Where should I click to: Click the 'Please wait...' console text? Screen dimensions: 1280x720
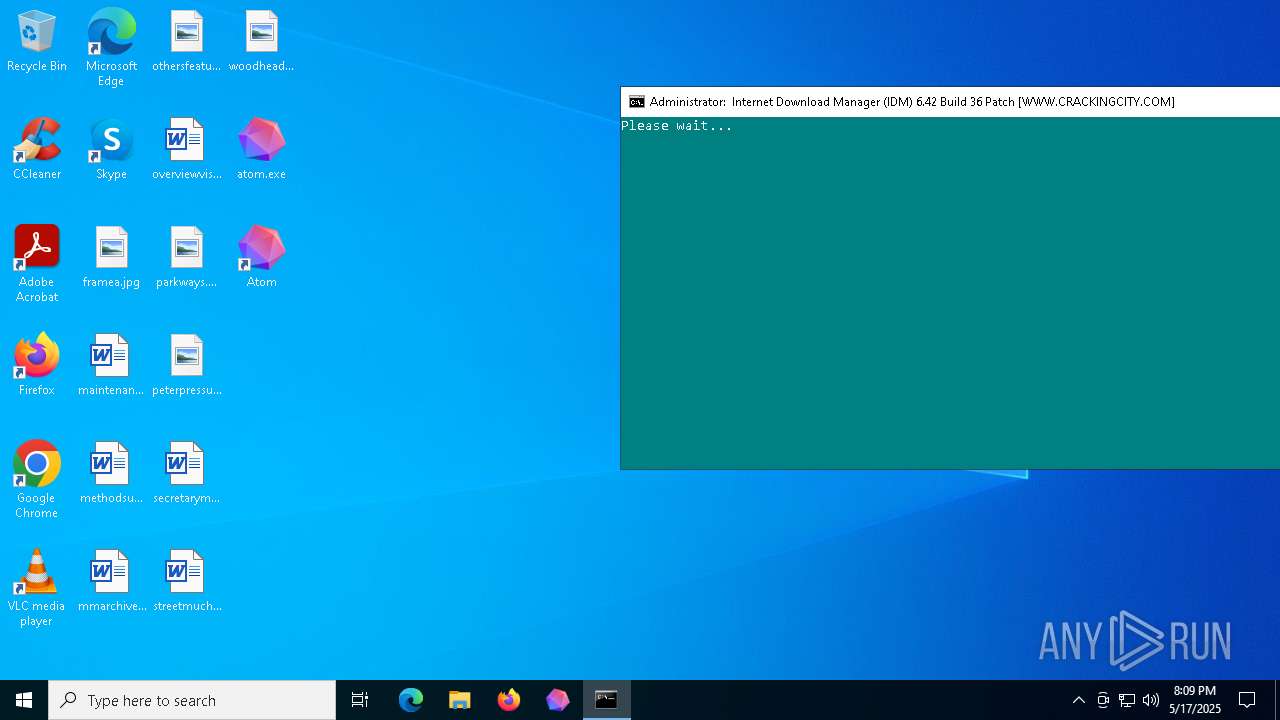(x=677, y=126)
